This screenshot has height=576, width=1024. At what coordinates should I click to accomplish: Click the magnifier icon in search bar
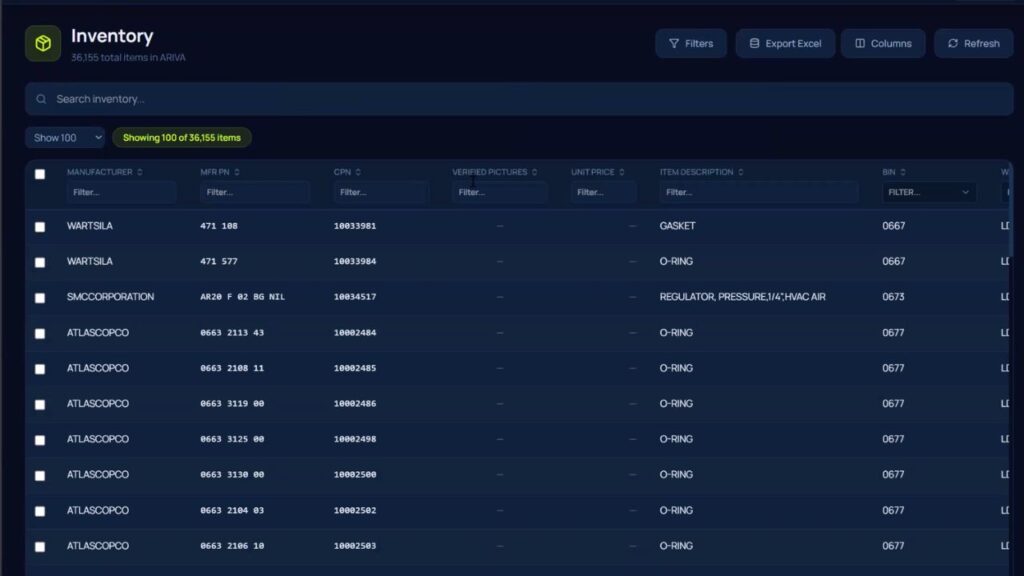click(x=41, y=99)
